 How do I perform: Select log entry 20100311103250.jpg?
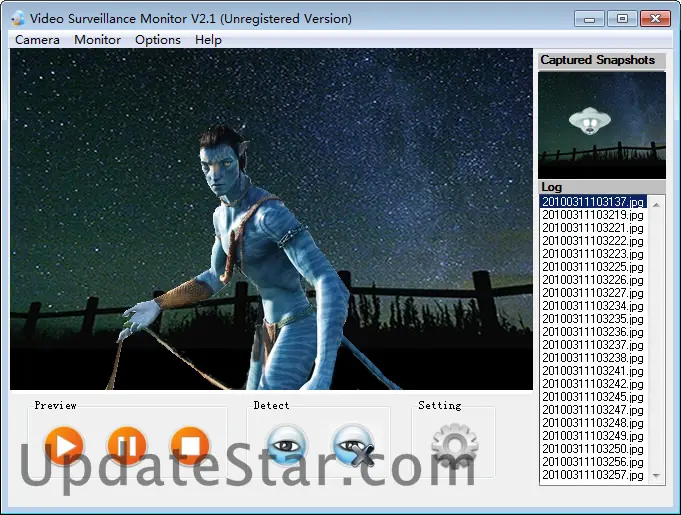point(593,449)
